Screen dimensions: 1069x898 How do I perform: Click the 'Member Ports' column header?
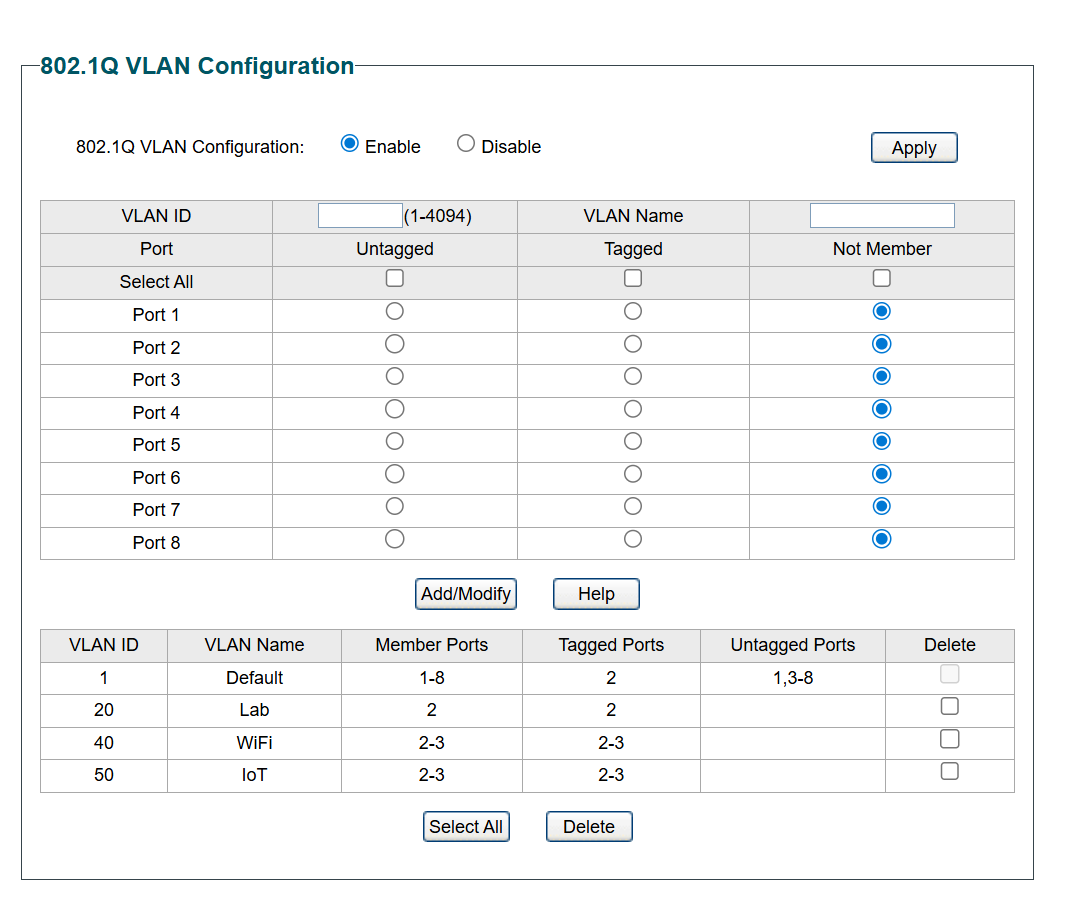coord(432,645)
